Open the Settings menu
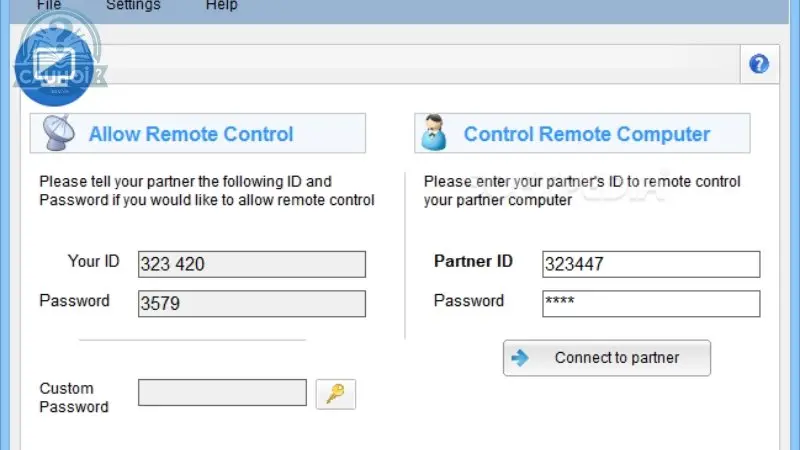 point(133,5)
